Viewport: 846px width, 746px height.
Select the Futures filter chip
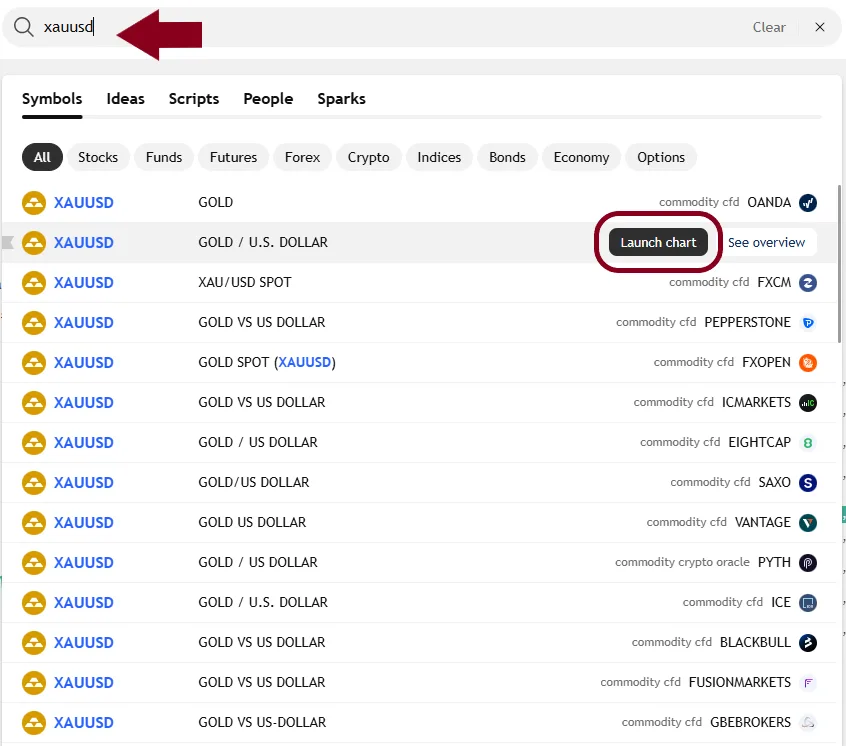tap(233, 157)
